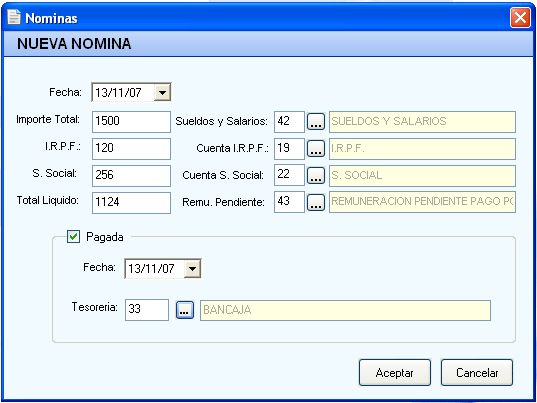Click the BANCAJA account description field
Image resolution: width=537 pixels, height=403 pixels.
coord(345,310)
